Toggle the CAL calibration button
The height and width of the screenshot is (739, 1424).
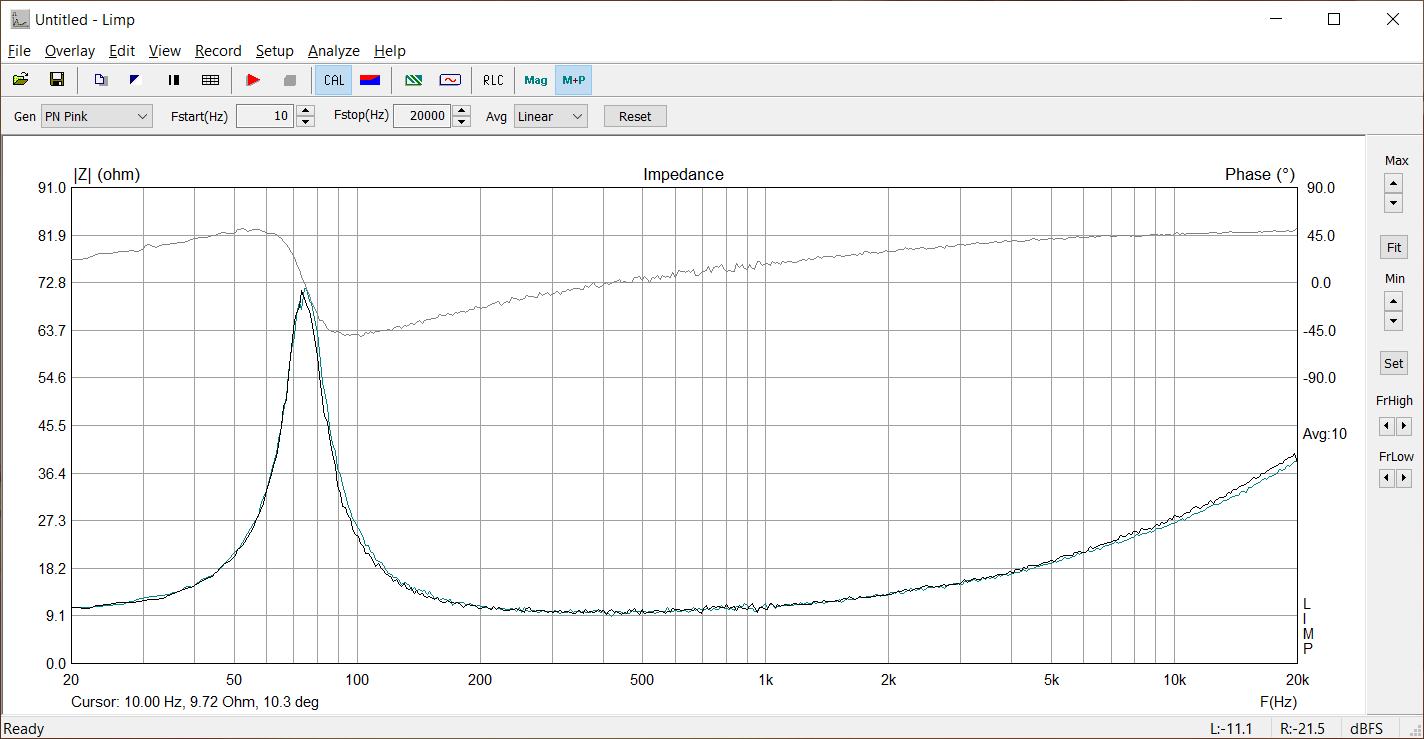pos(333,80)
